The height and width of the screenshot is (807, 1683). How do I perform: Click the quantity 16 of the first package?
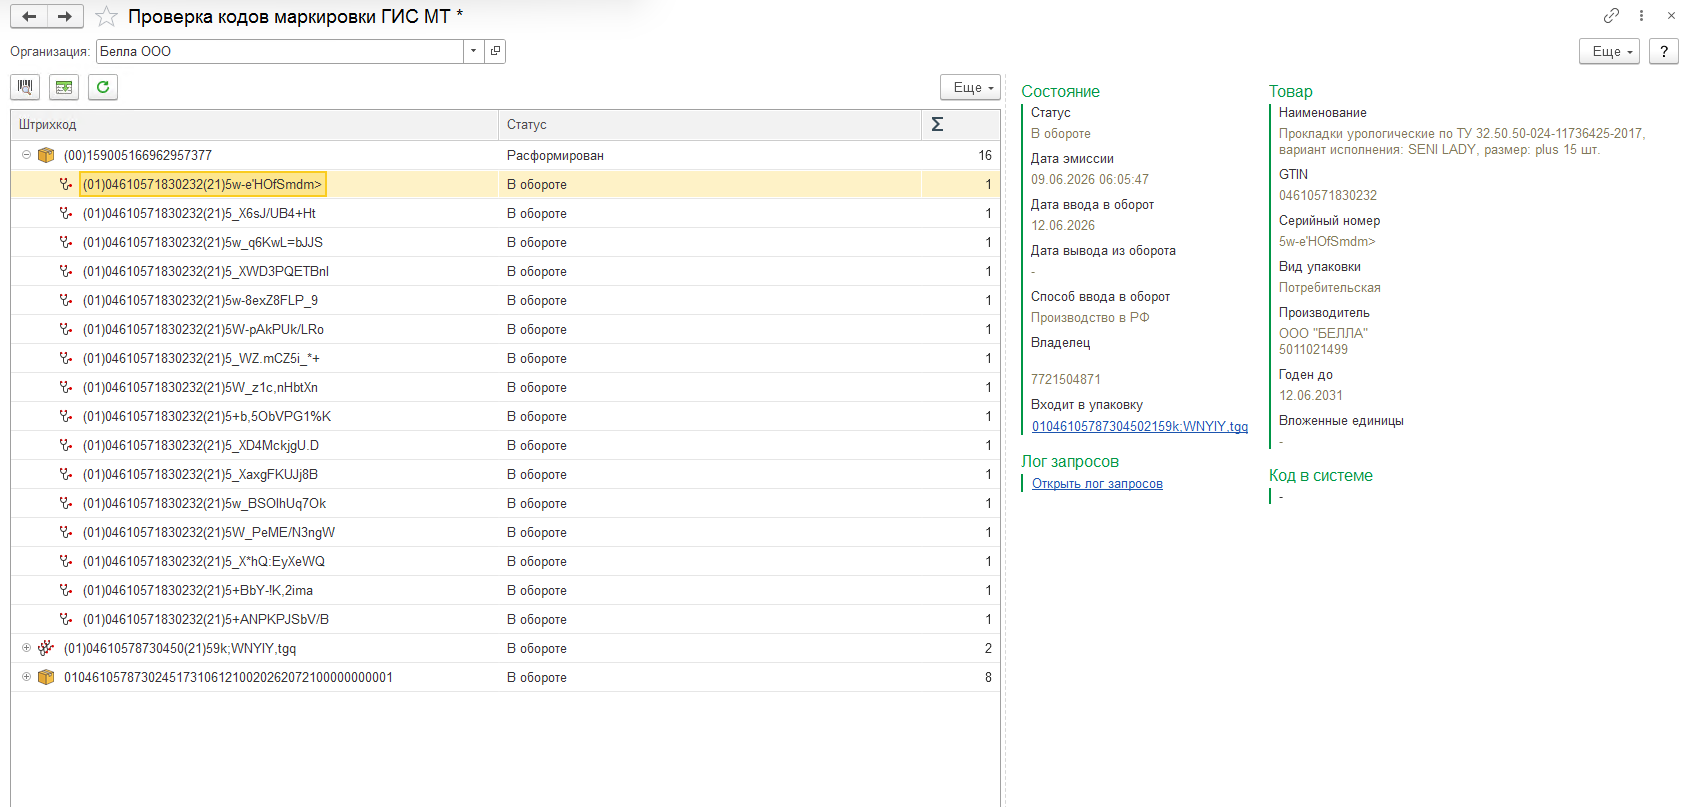click(985, 155)
